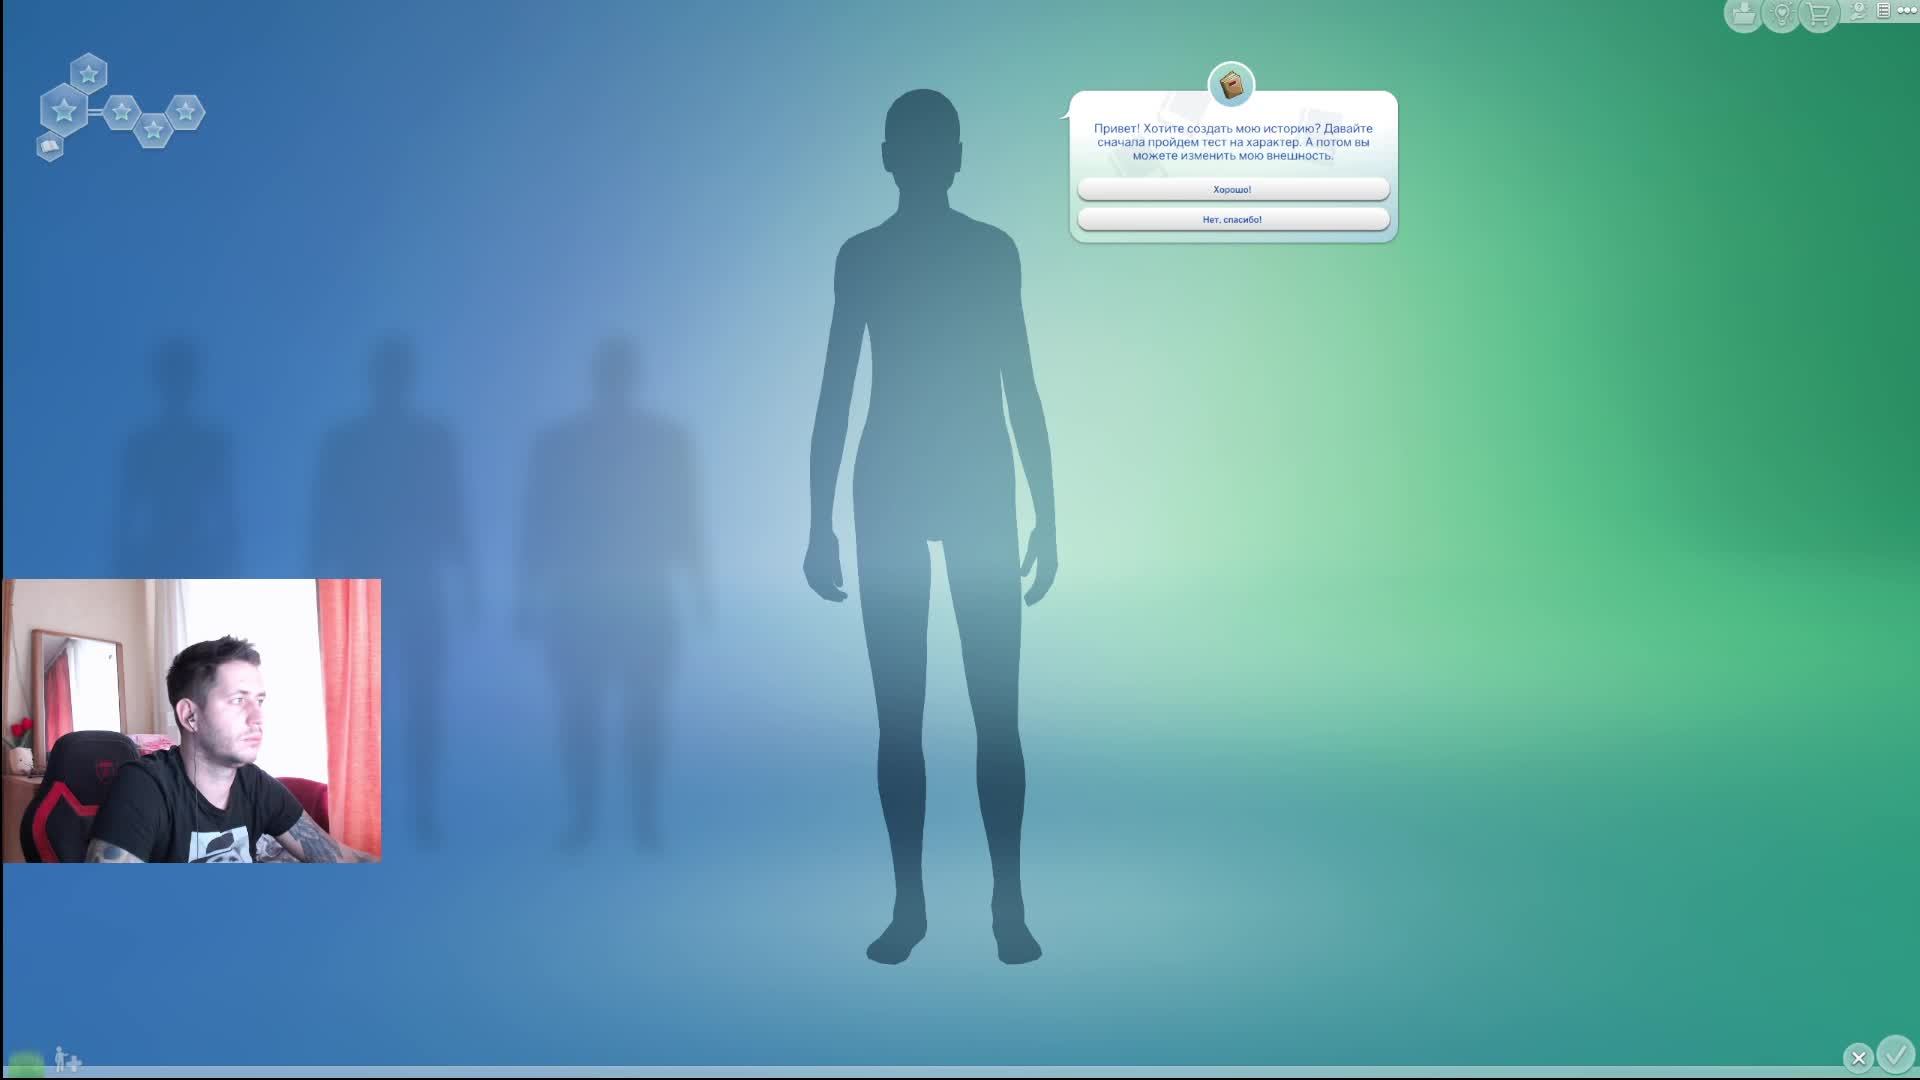The image size is (1920, 1080).
Task: Click the add Sim plus icon
Action: [x=68, y=1059]
